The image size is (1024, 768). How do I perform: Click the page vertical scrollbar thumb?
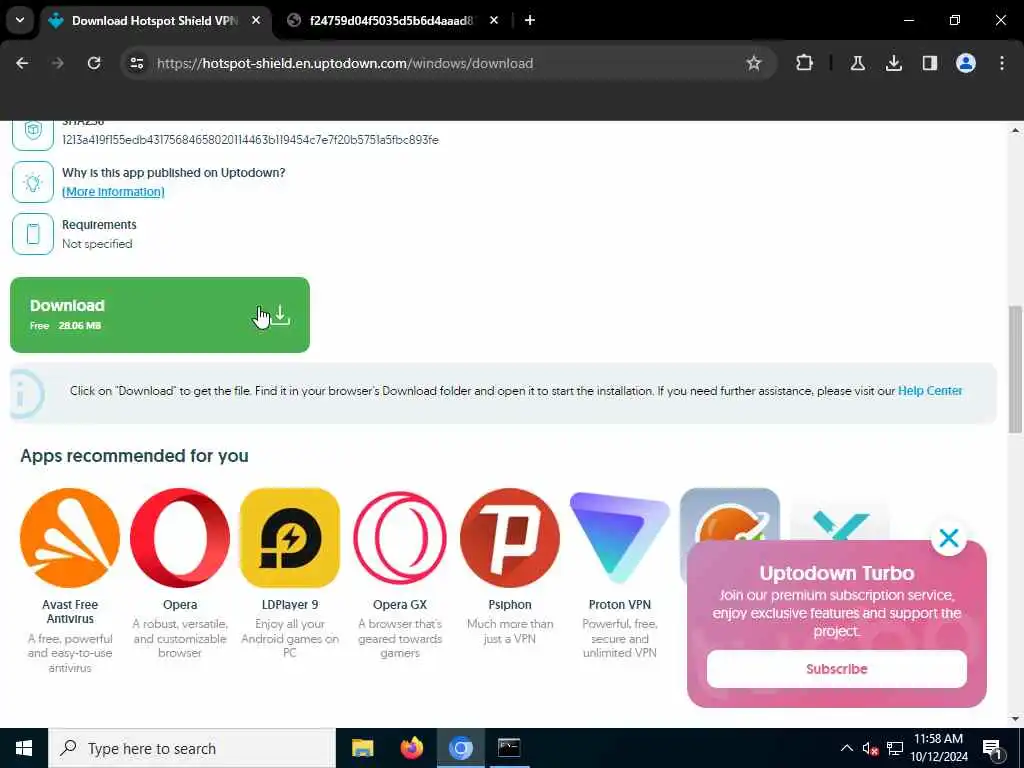click(x=1015, y=369)
